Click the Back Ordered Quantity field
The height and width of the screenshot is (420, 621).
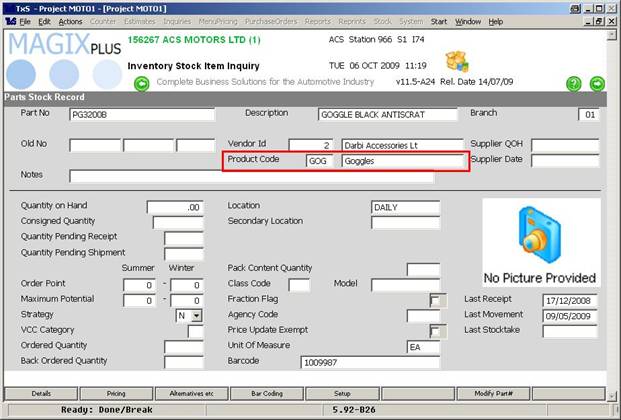point(184,363)
